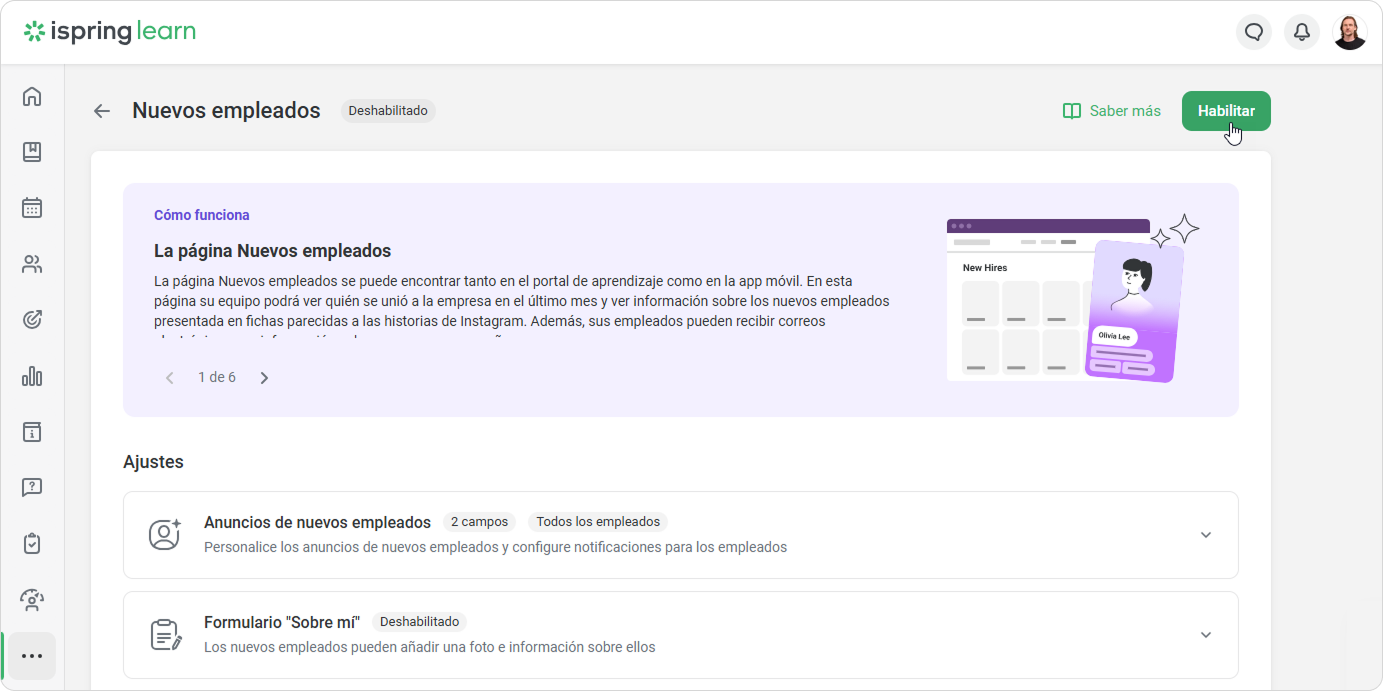Open the users icon in sidebar
1383x691 pixels.
(32, 265)
